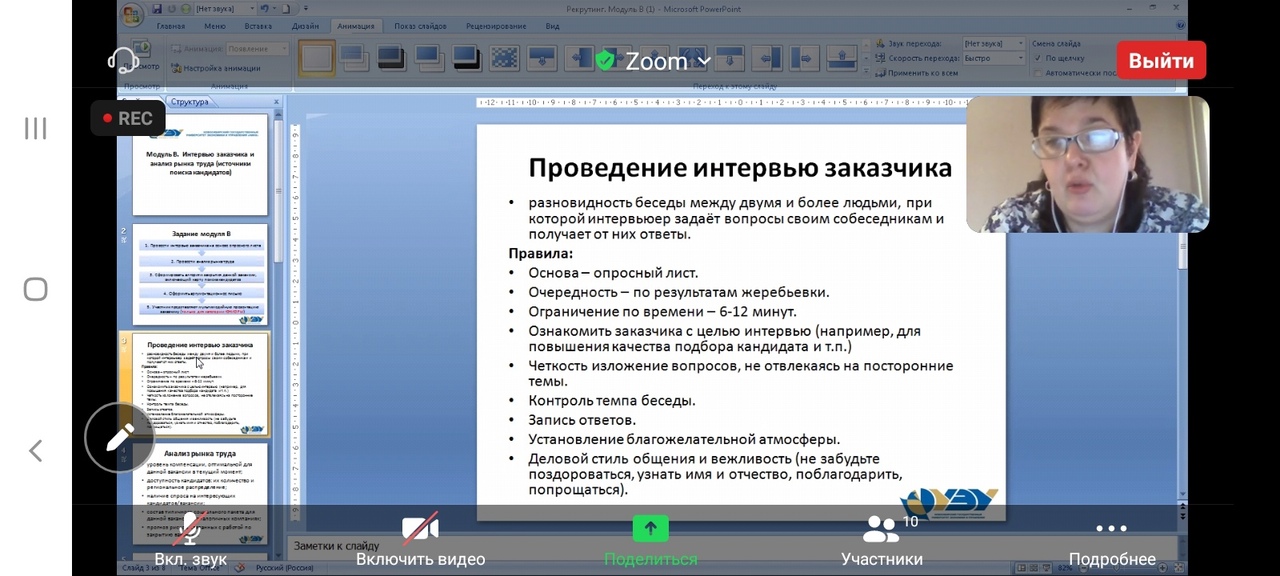Toggle the По щелчку checkbox
Screen dimensions: 1280x576
click(1038, 58)
